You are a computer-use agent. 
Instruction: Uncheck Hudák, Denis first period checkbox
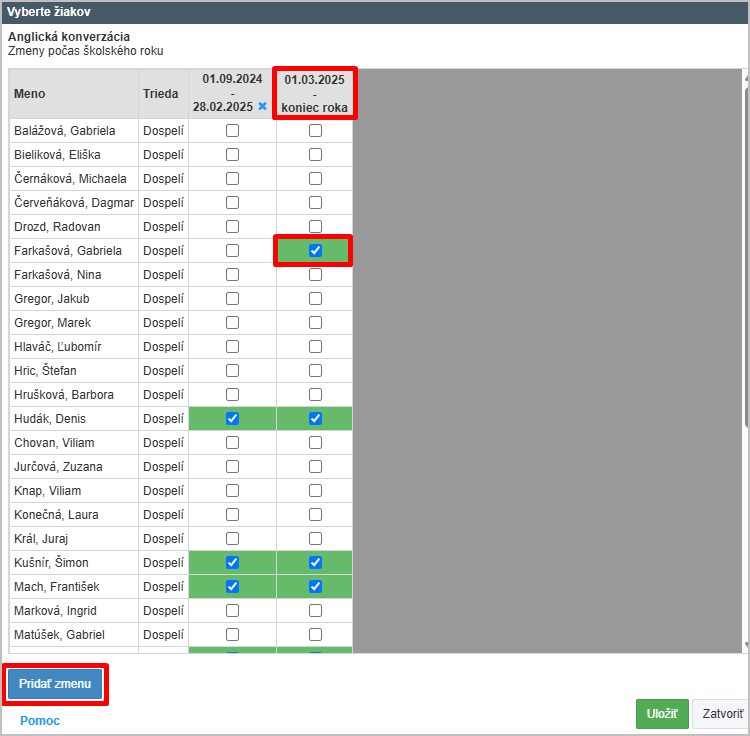tap(232, 419)
